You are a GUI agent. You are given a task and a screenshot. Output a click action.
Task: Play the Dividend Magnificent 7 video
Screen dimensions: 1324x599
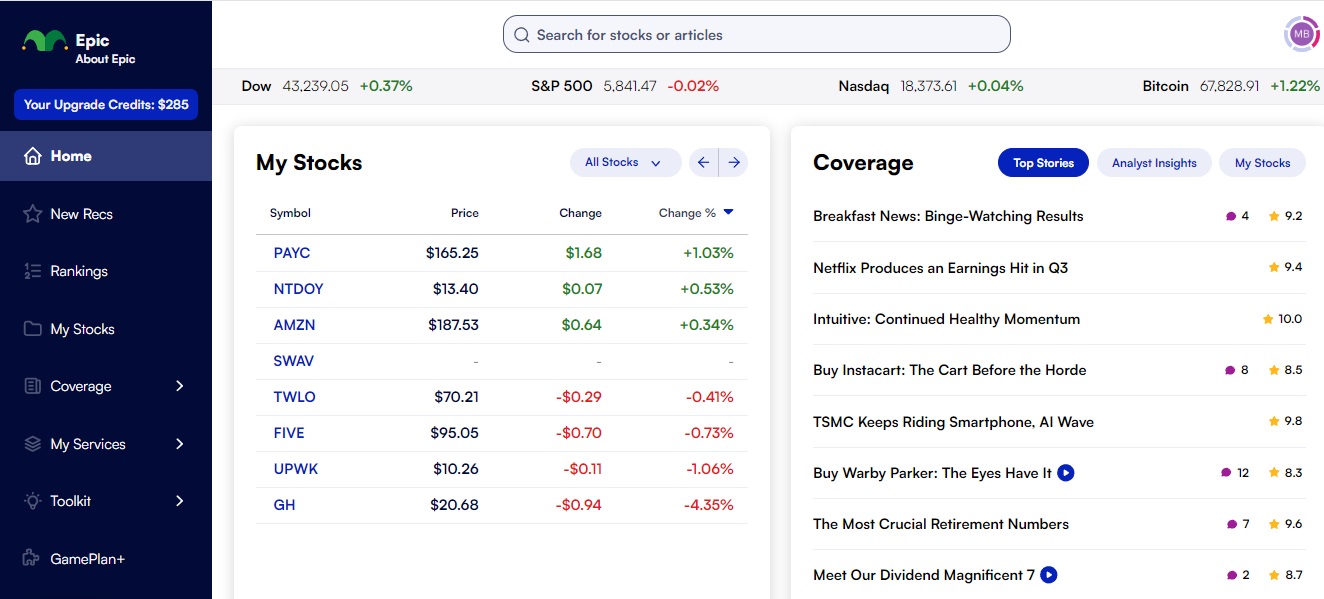1048,575
